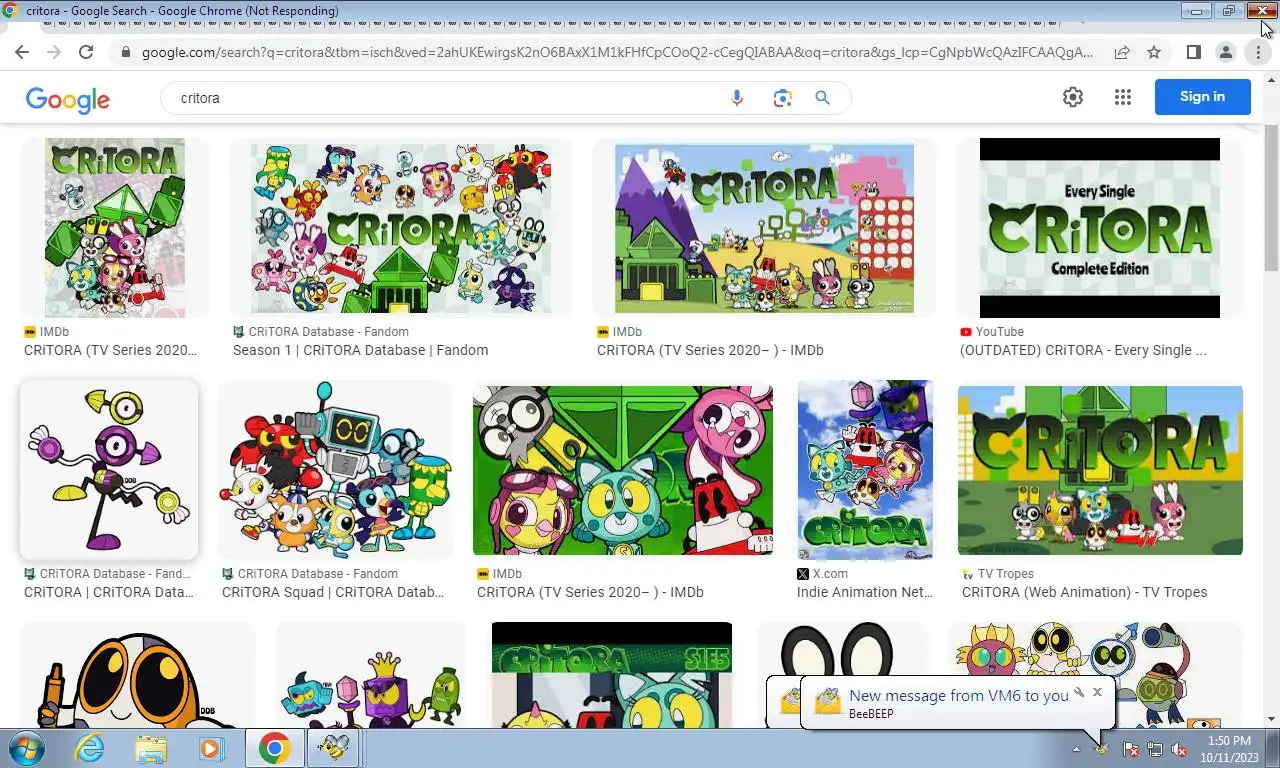Open Chrome profile avatar
Viewport: 1280px width, 768px height.
tap(1225, 52)
